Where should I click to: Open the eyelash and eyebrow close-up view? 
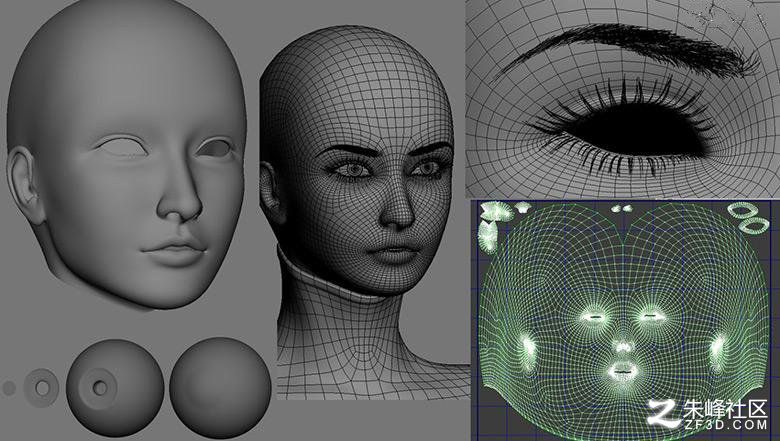pyautogui.click(x=622, y=98)
